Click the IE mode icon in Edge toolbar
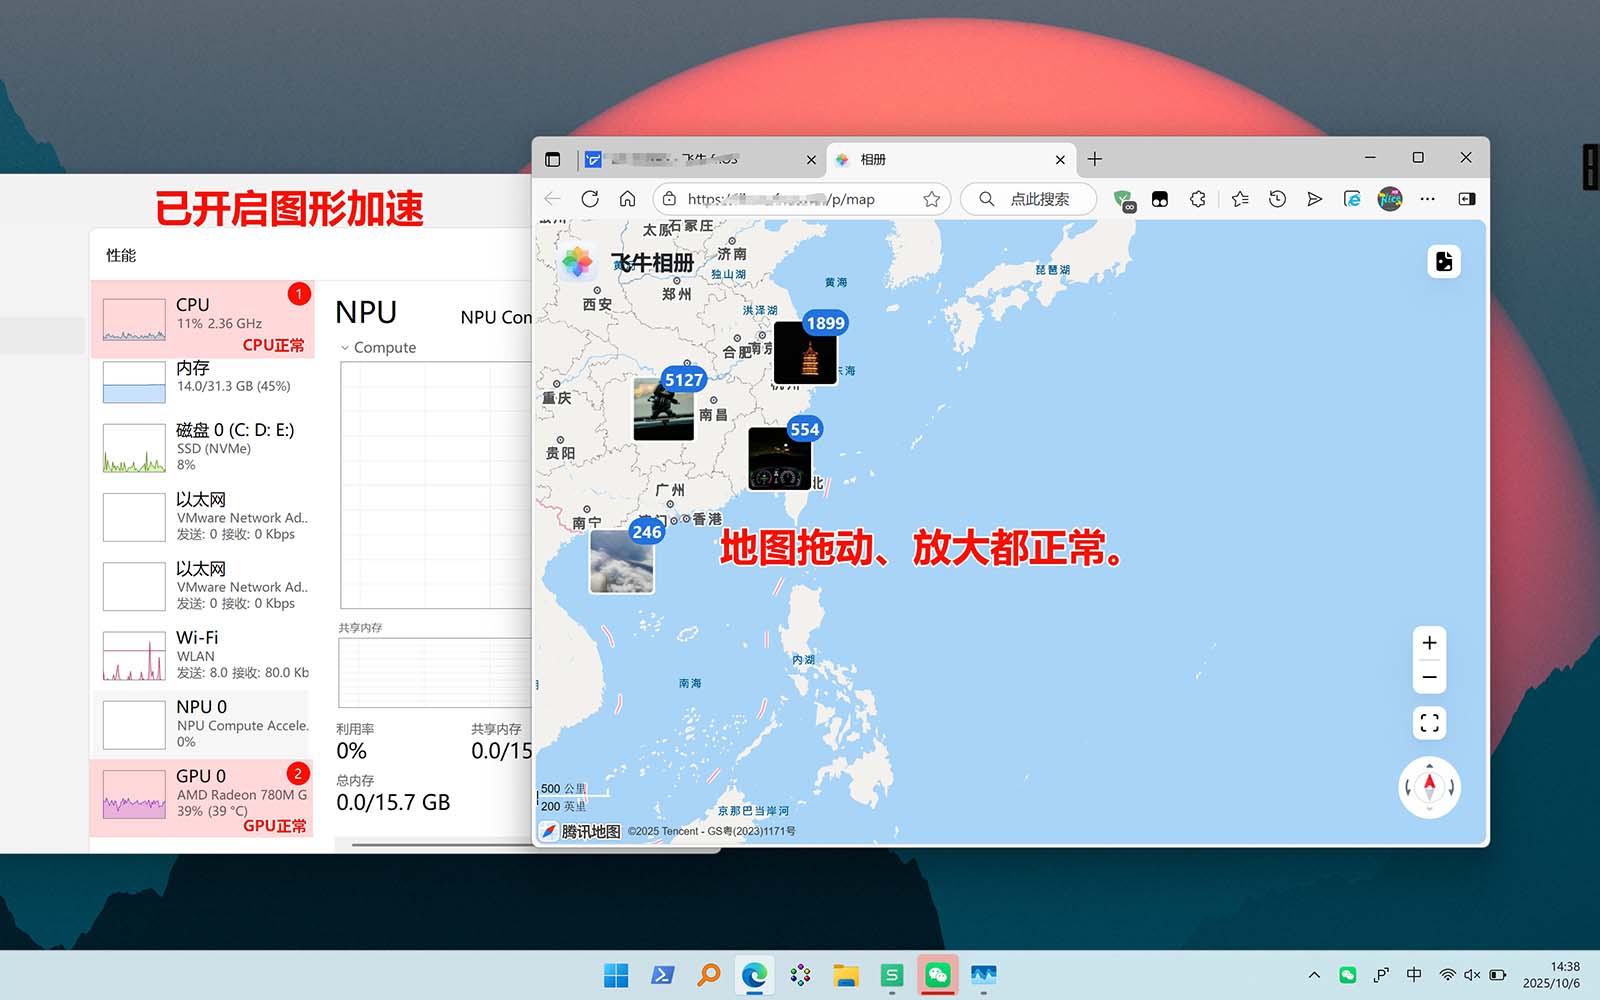1600x1000 pixels. 1352,199
